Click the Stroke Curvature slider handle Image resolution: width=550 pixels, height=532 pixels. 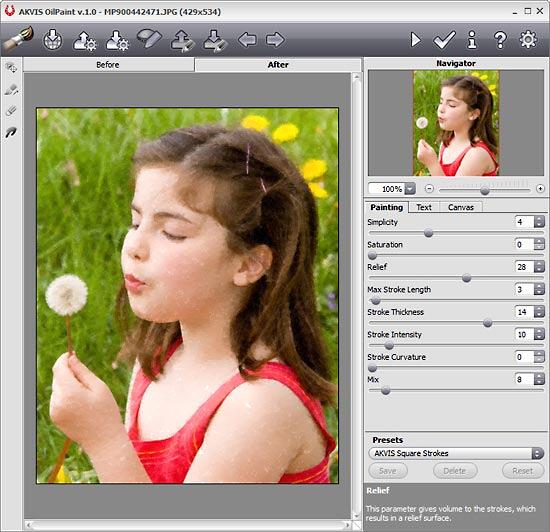373,368
